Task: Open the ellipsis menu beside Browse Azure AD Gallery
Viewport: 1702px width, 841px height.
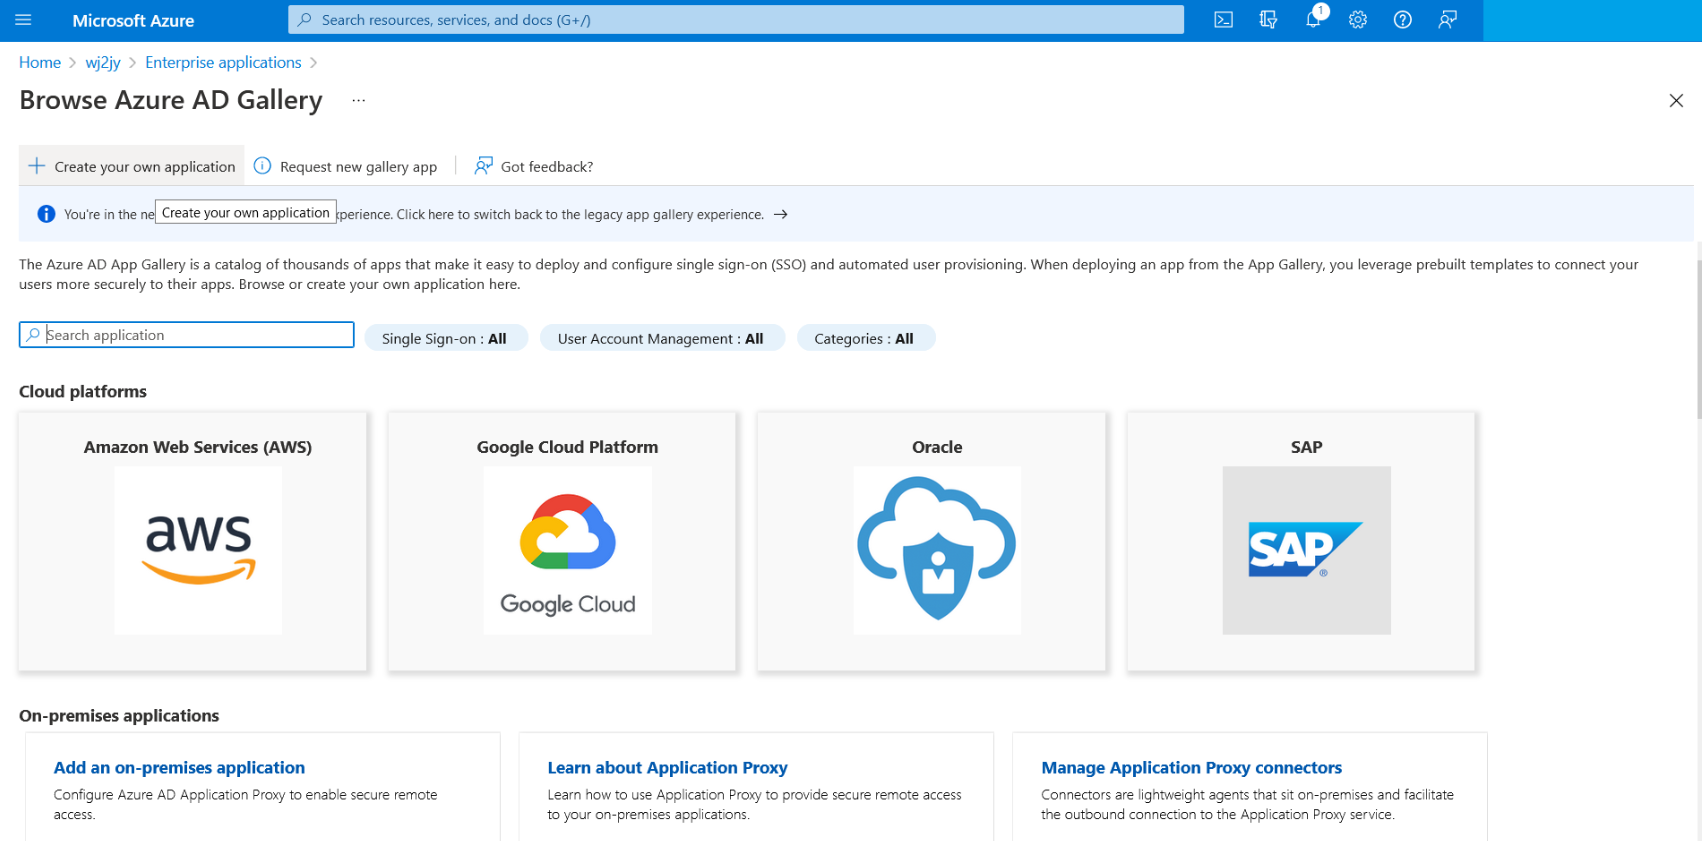Action: pos(358,100)
